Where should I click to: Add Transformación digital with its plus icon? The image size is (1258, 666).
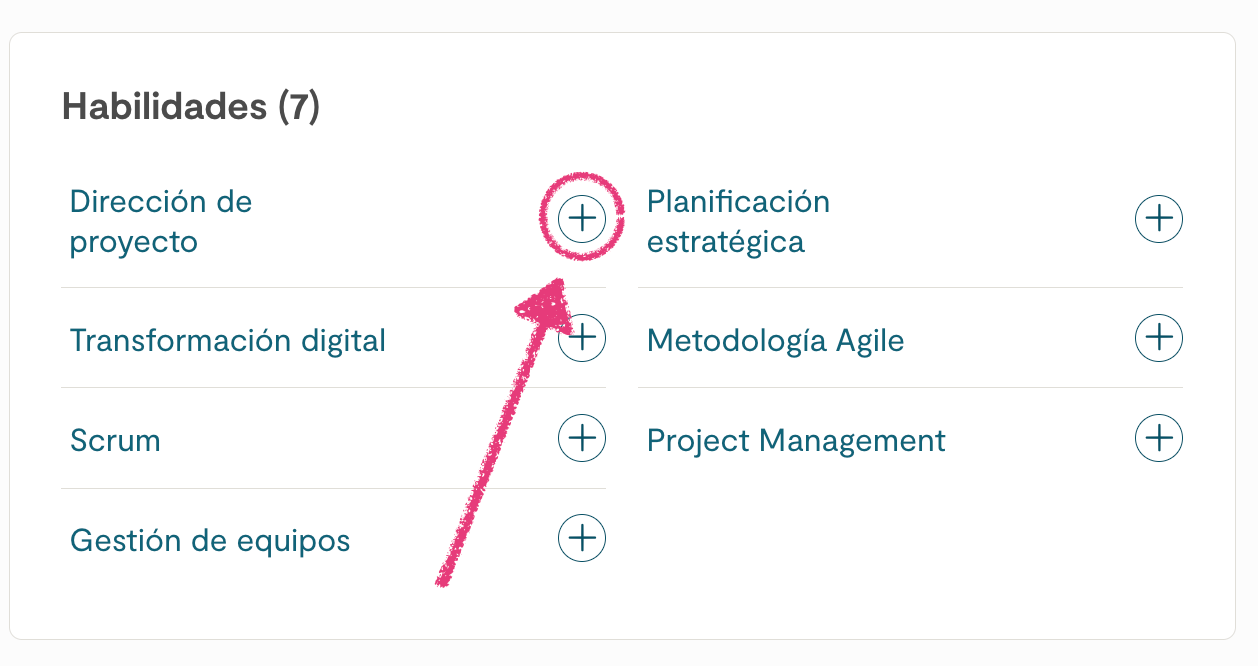click(582, 338)
